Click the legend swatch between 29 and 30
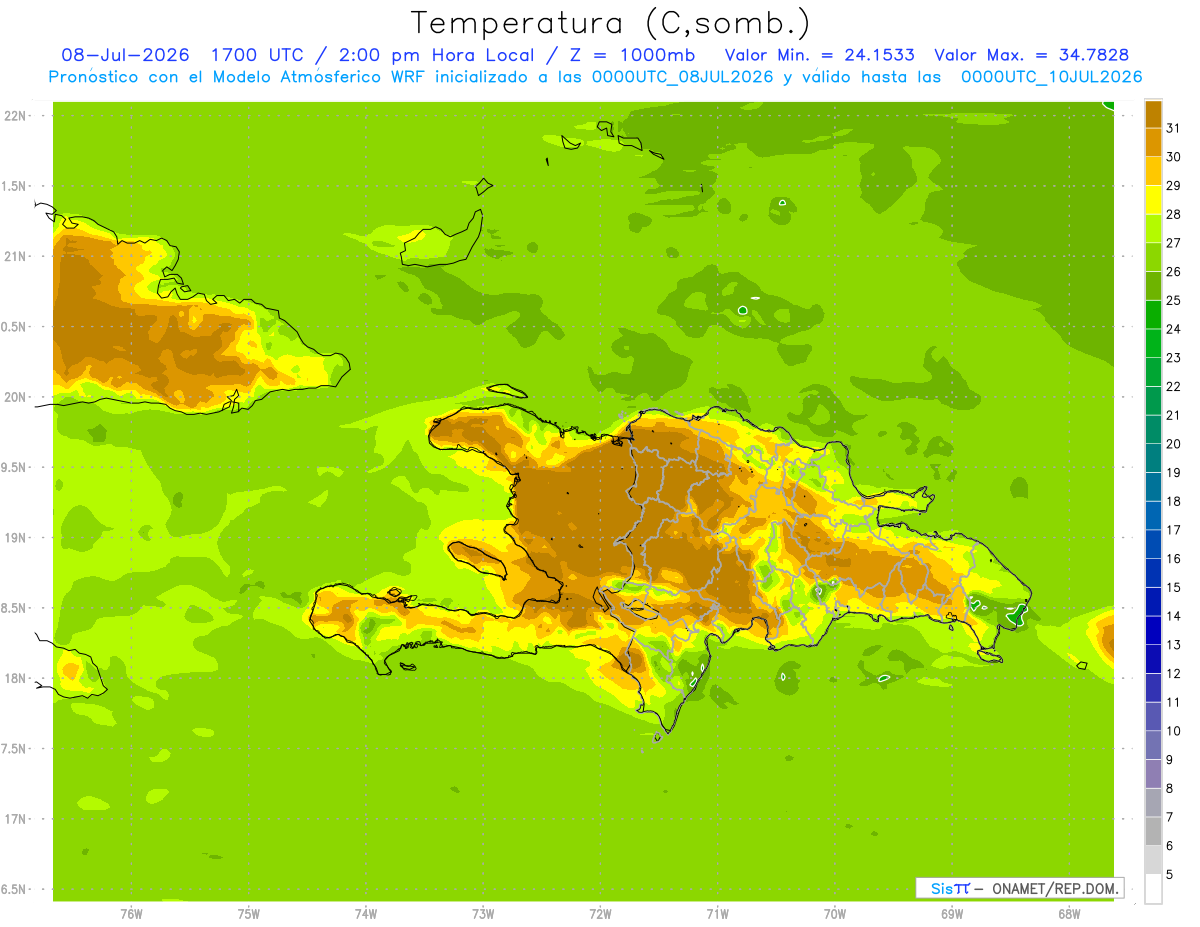The width and height of the screenshot is (1200, 927). (x=1153, y=171)
